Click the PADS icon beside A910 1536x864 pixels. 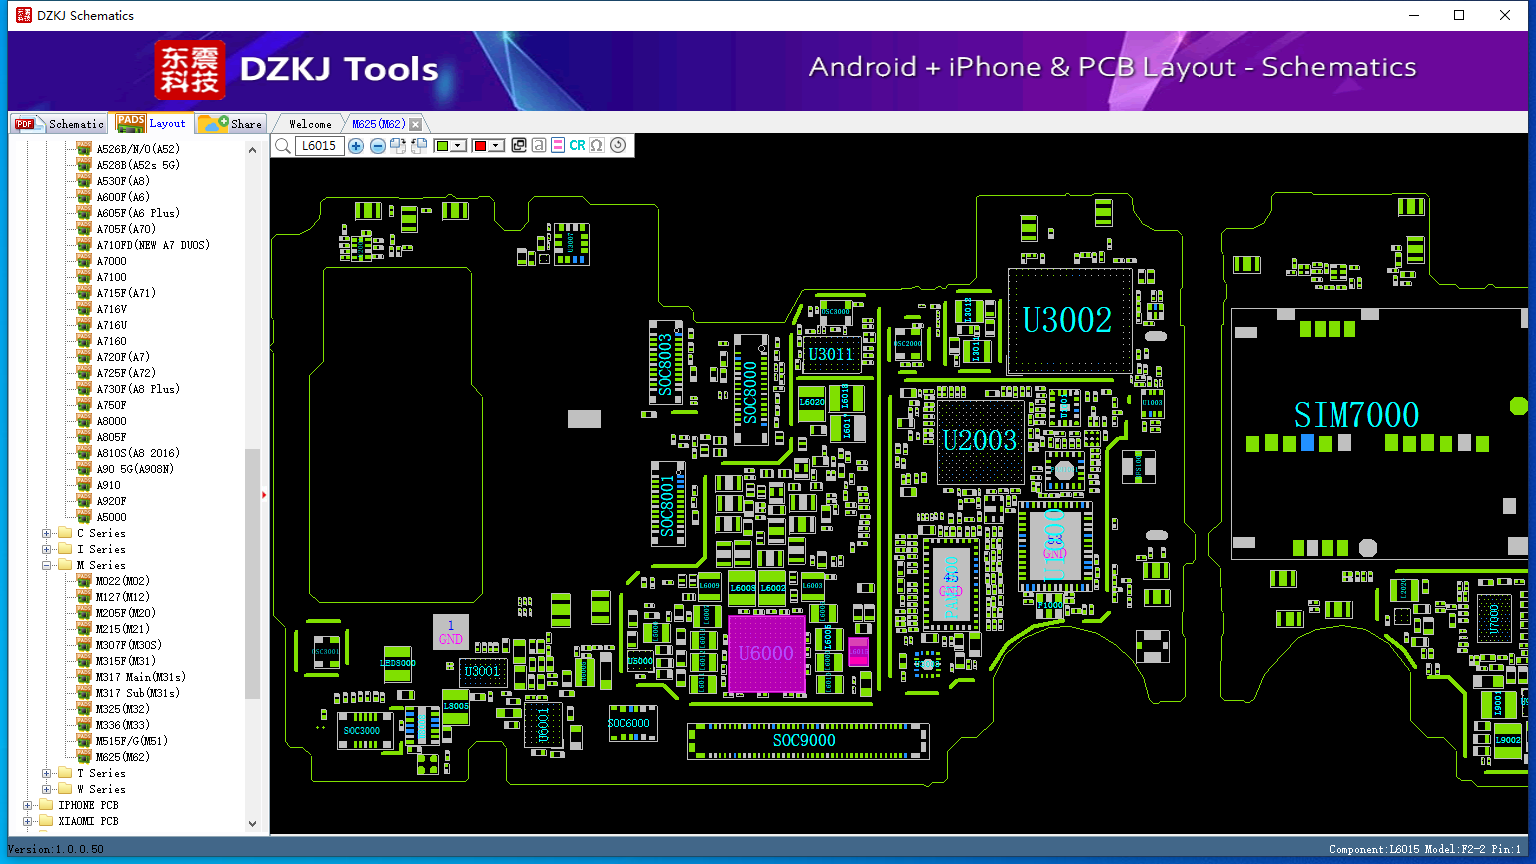(84, 485)
